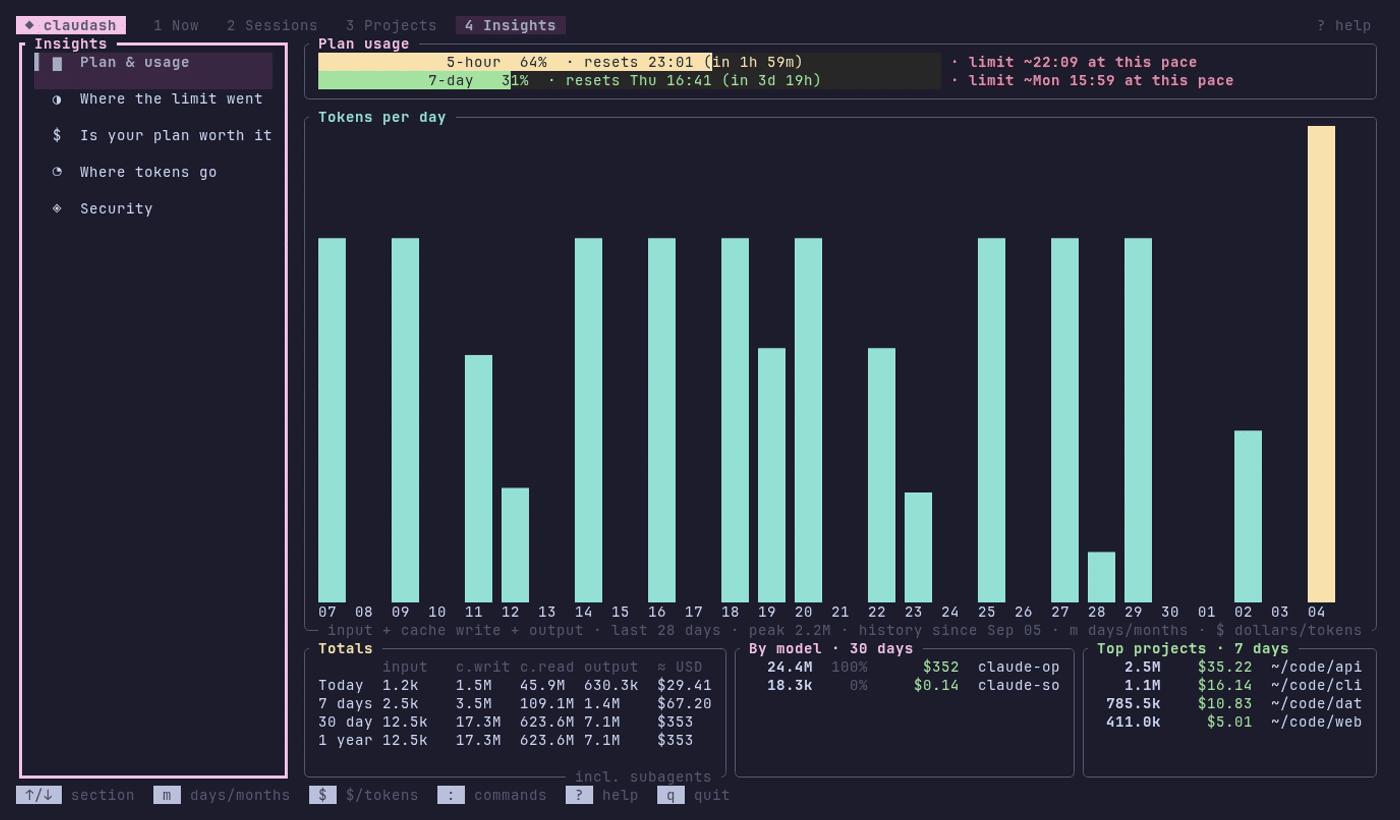The width and height of the screenshot is (1400, 820).
Task: Click the ~/code/cli project row
Action: tap(1229, 685)
